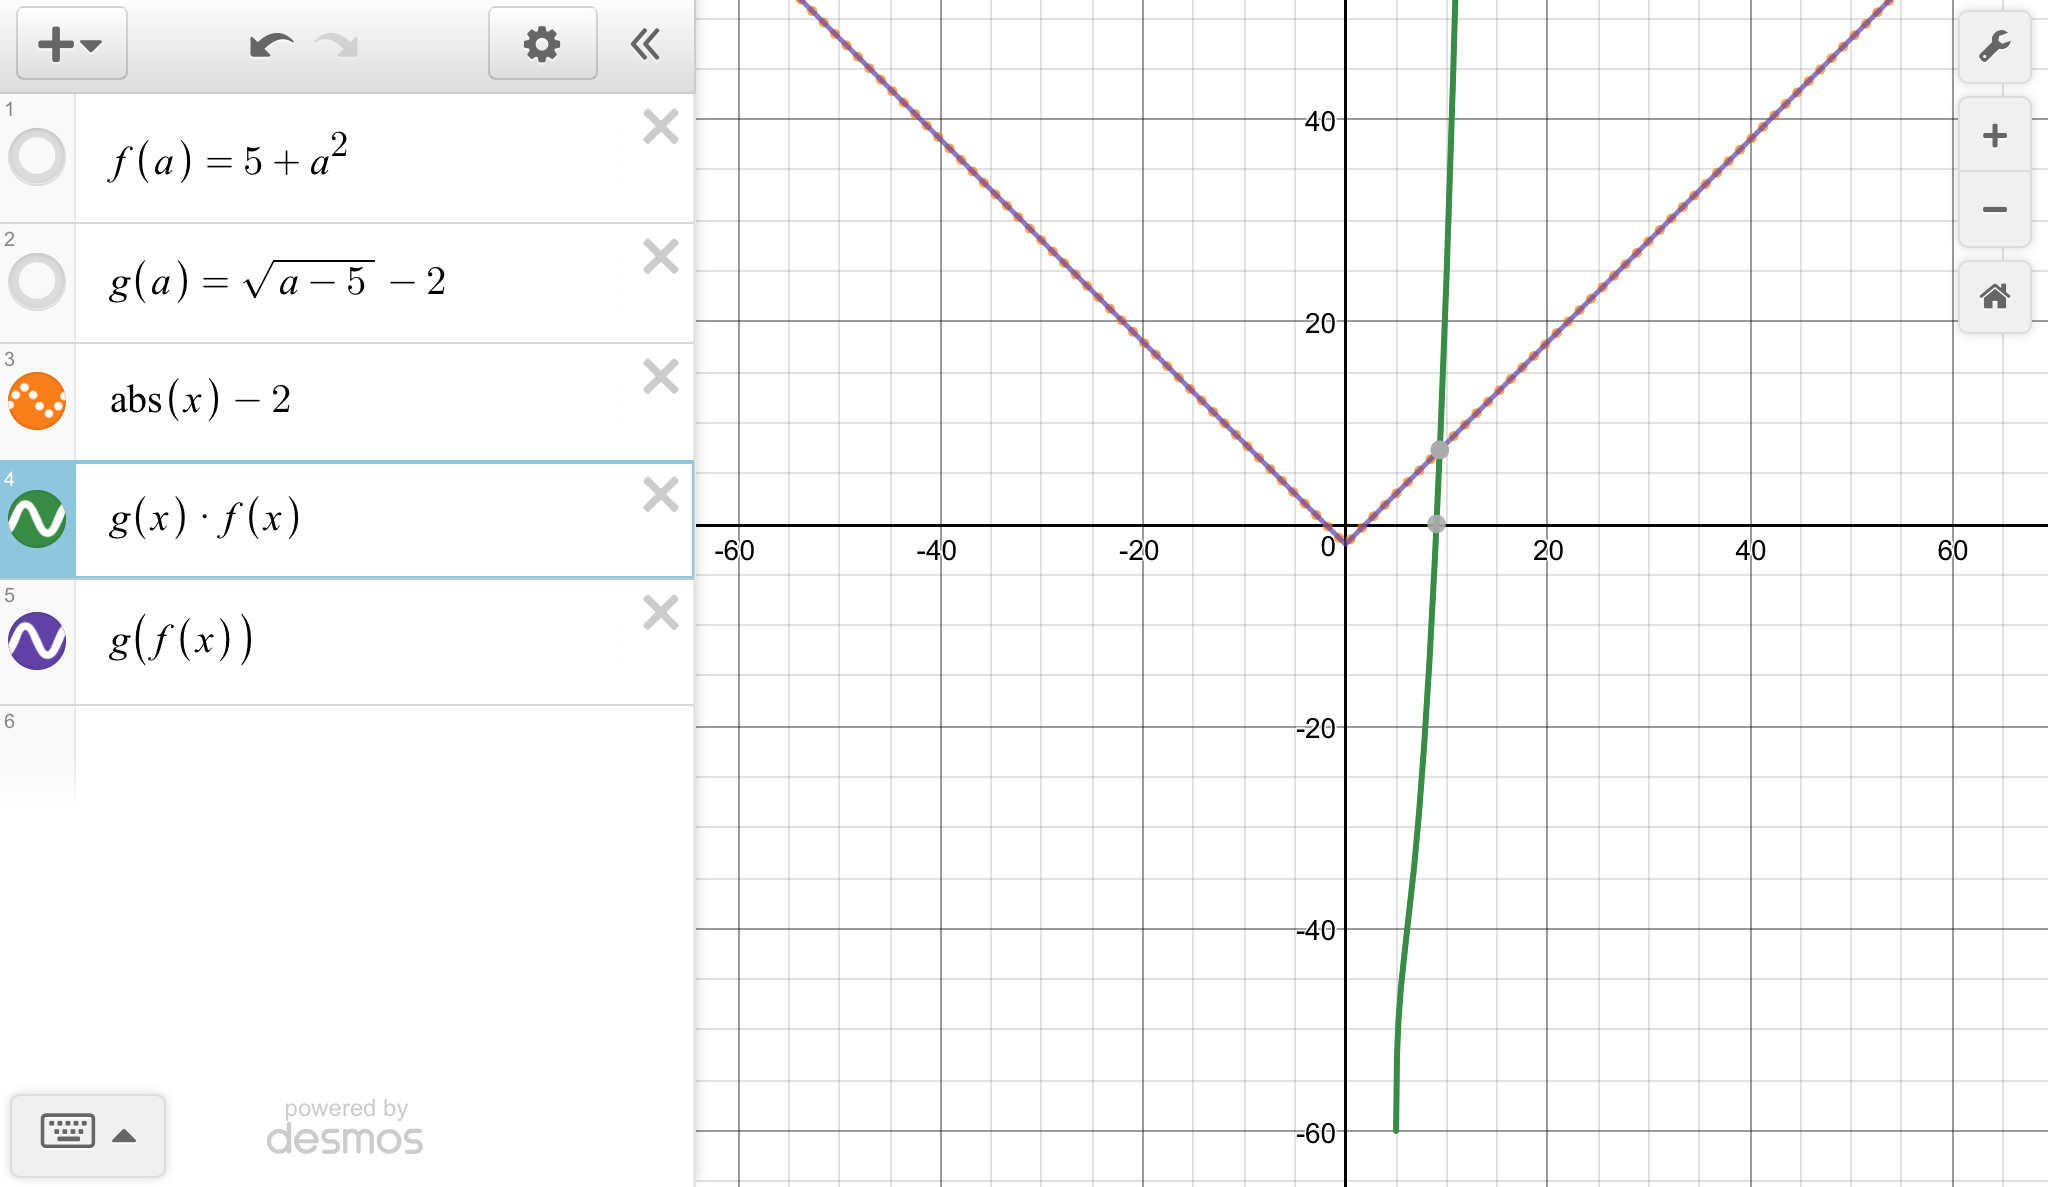This screenshot has height=1187, width=2048.
Task: Delete the g(f(x)) expression
Action: (x=661, y=613)
